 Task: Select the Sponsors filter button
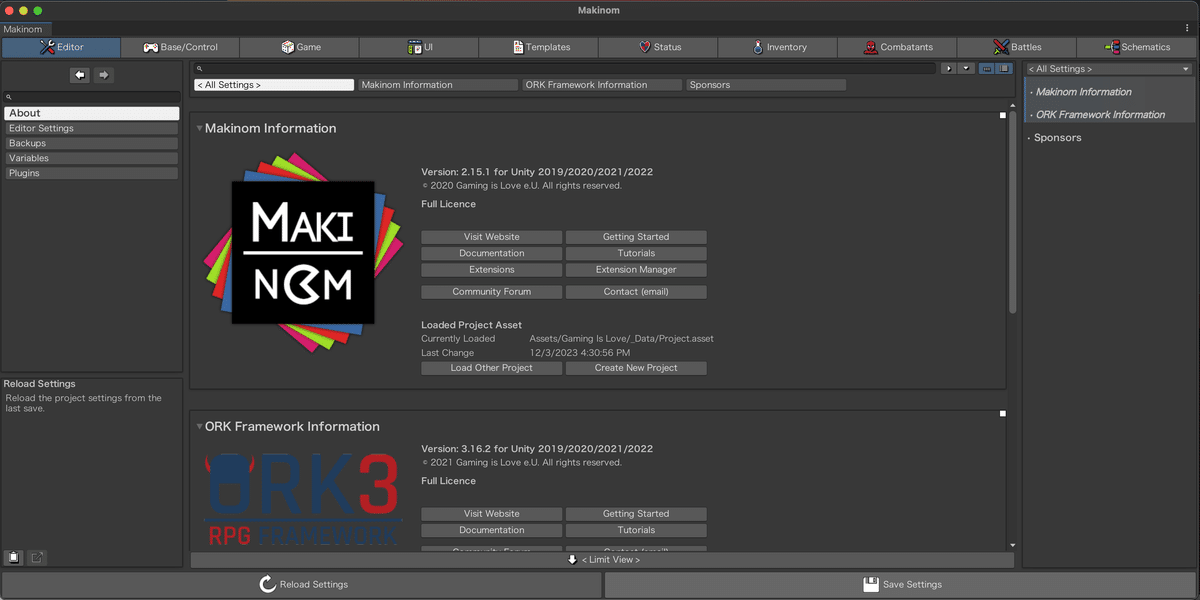coord(766,85)
